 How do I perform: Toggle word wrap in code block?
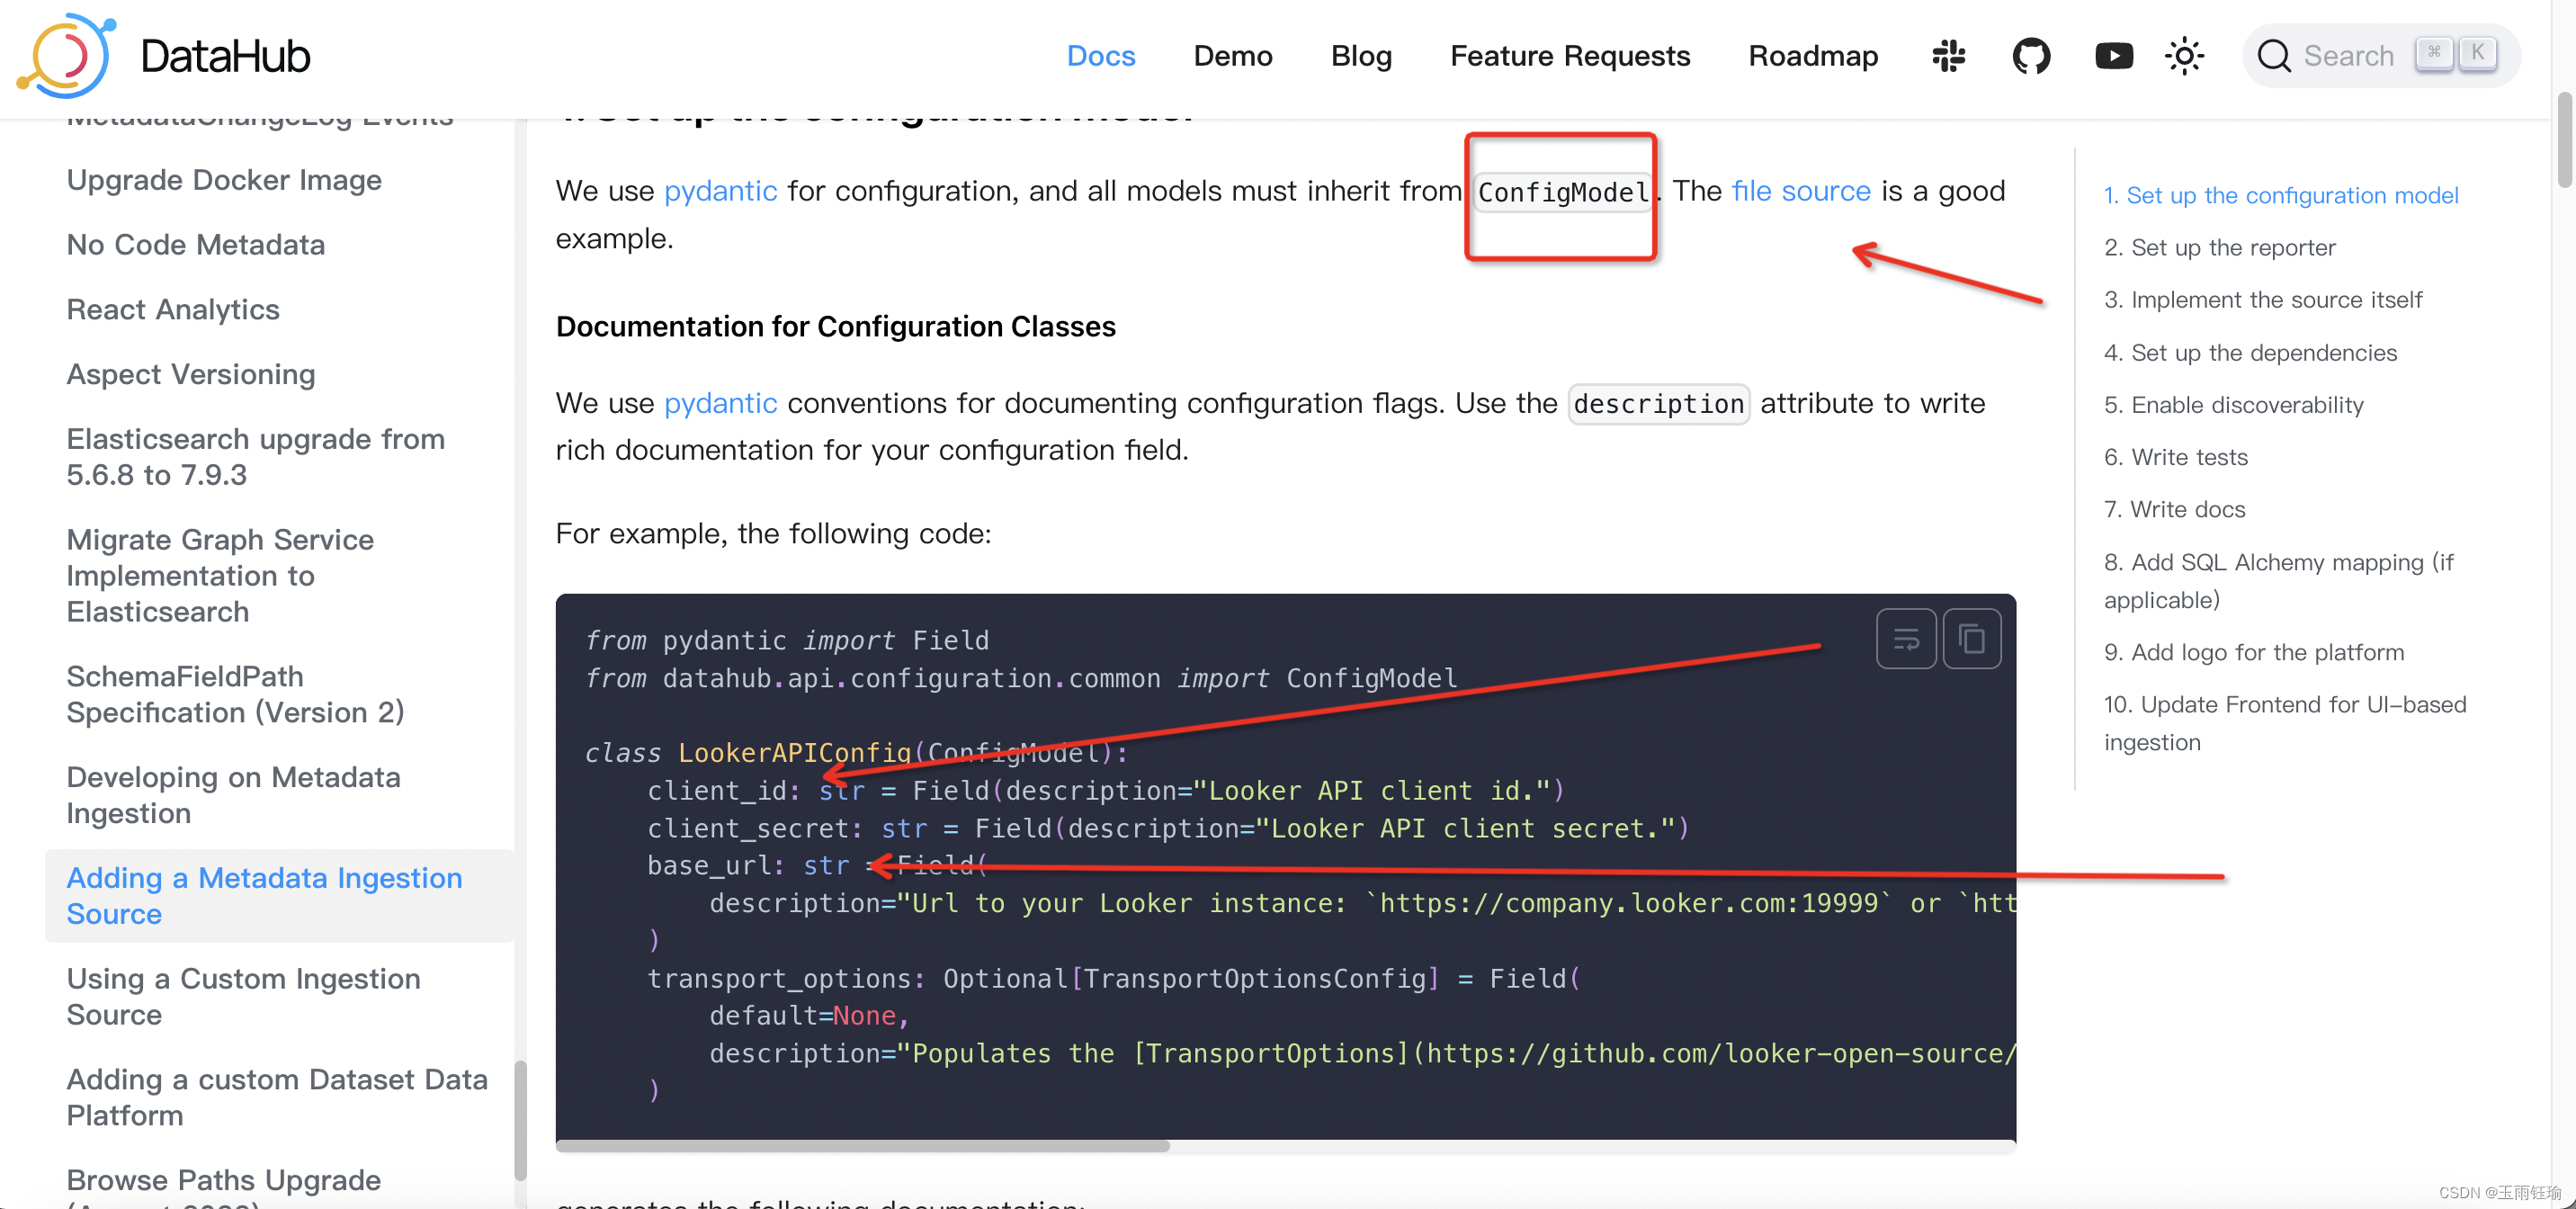pyautogui.click(x=1906, y=638)
